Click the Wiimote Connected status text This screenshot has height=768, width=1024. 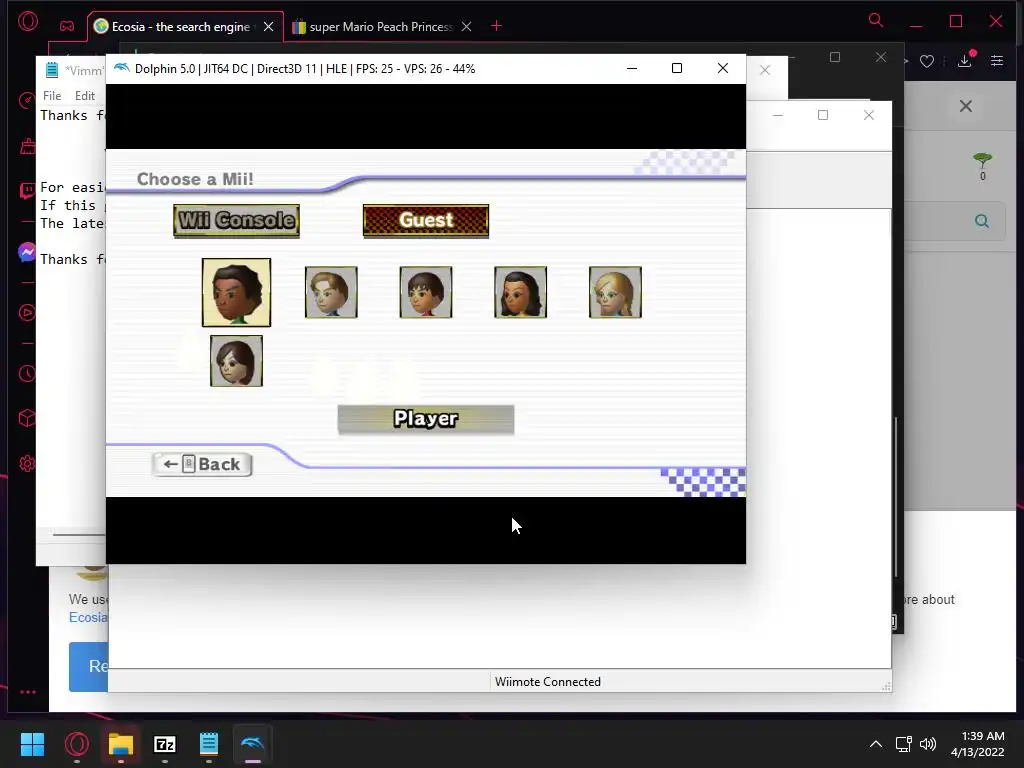point(547,682)
